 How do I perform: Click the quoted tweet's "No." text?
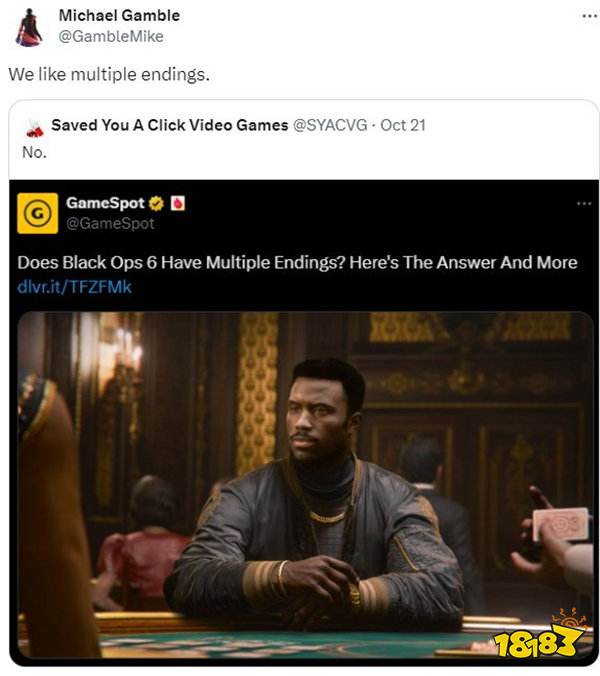click(34, 152)
